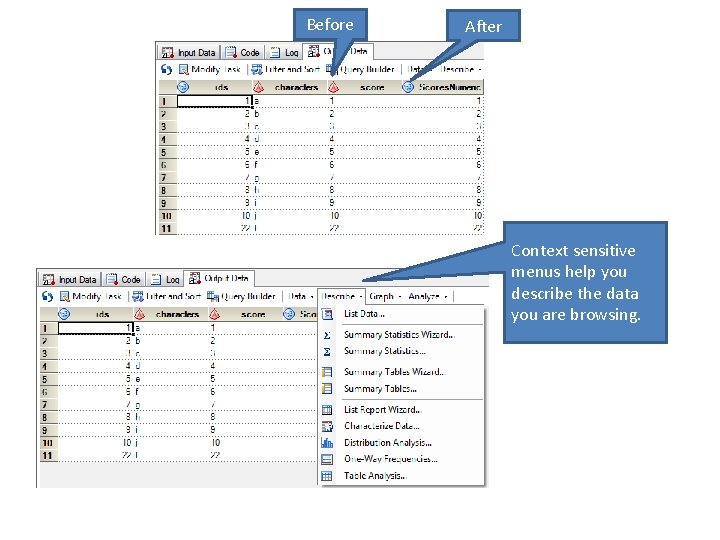This screenshot has width=720, height=540.
Task: Click Filter and Sort in the upper window
Action: point(286,69)
